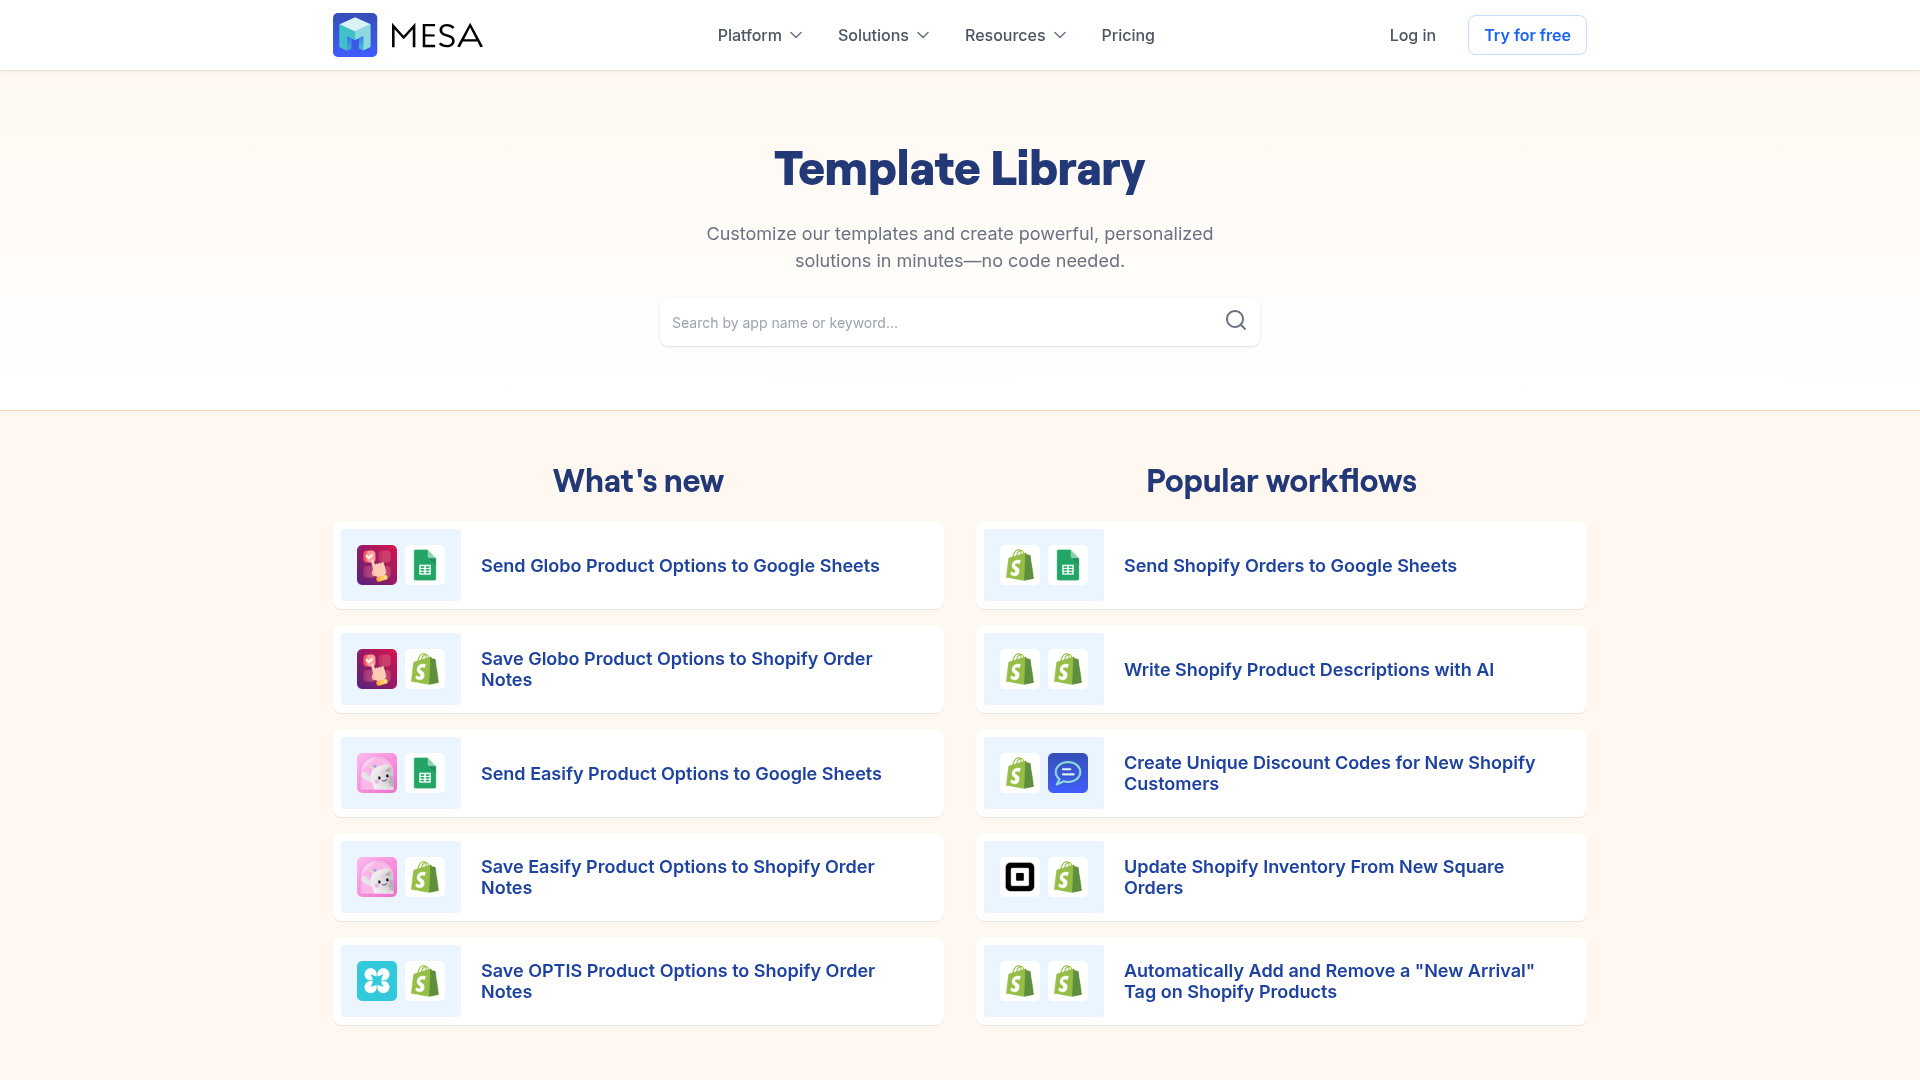1920x1080 pixels.
Task: Click second Shopify icon in New Arrival Tag row
Action: [x=1068, y=981]
